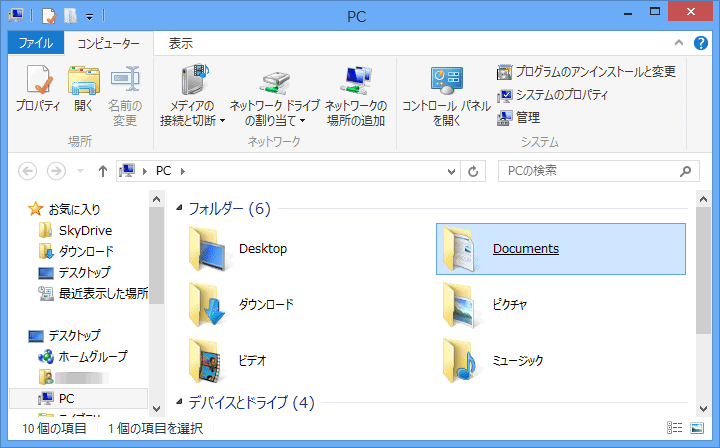Select the ビデオ folder

tap(228, 361)
